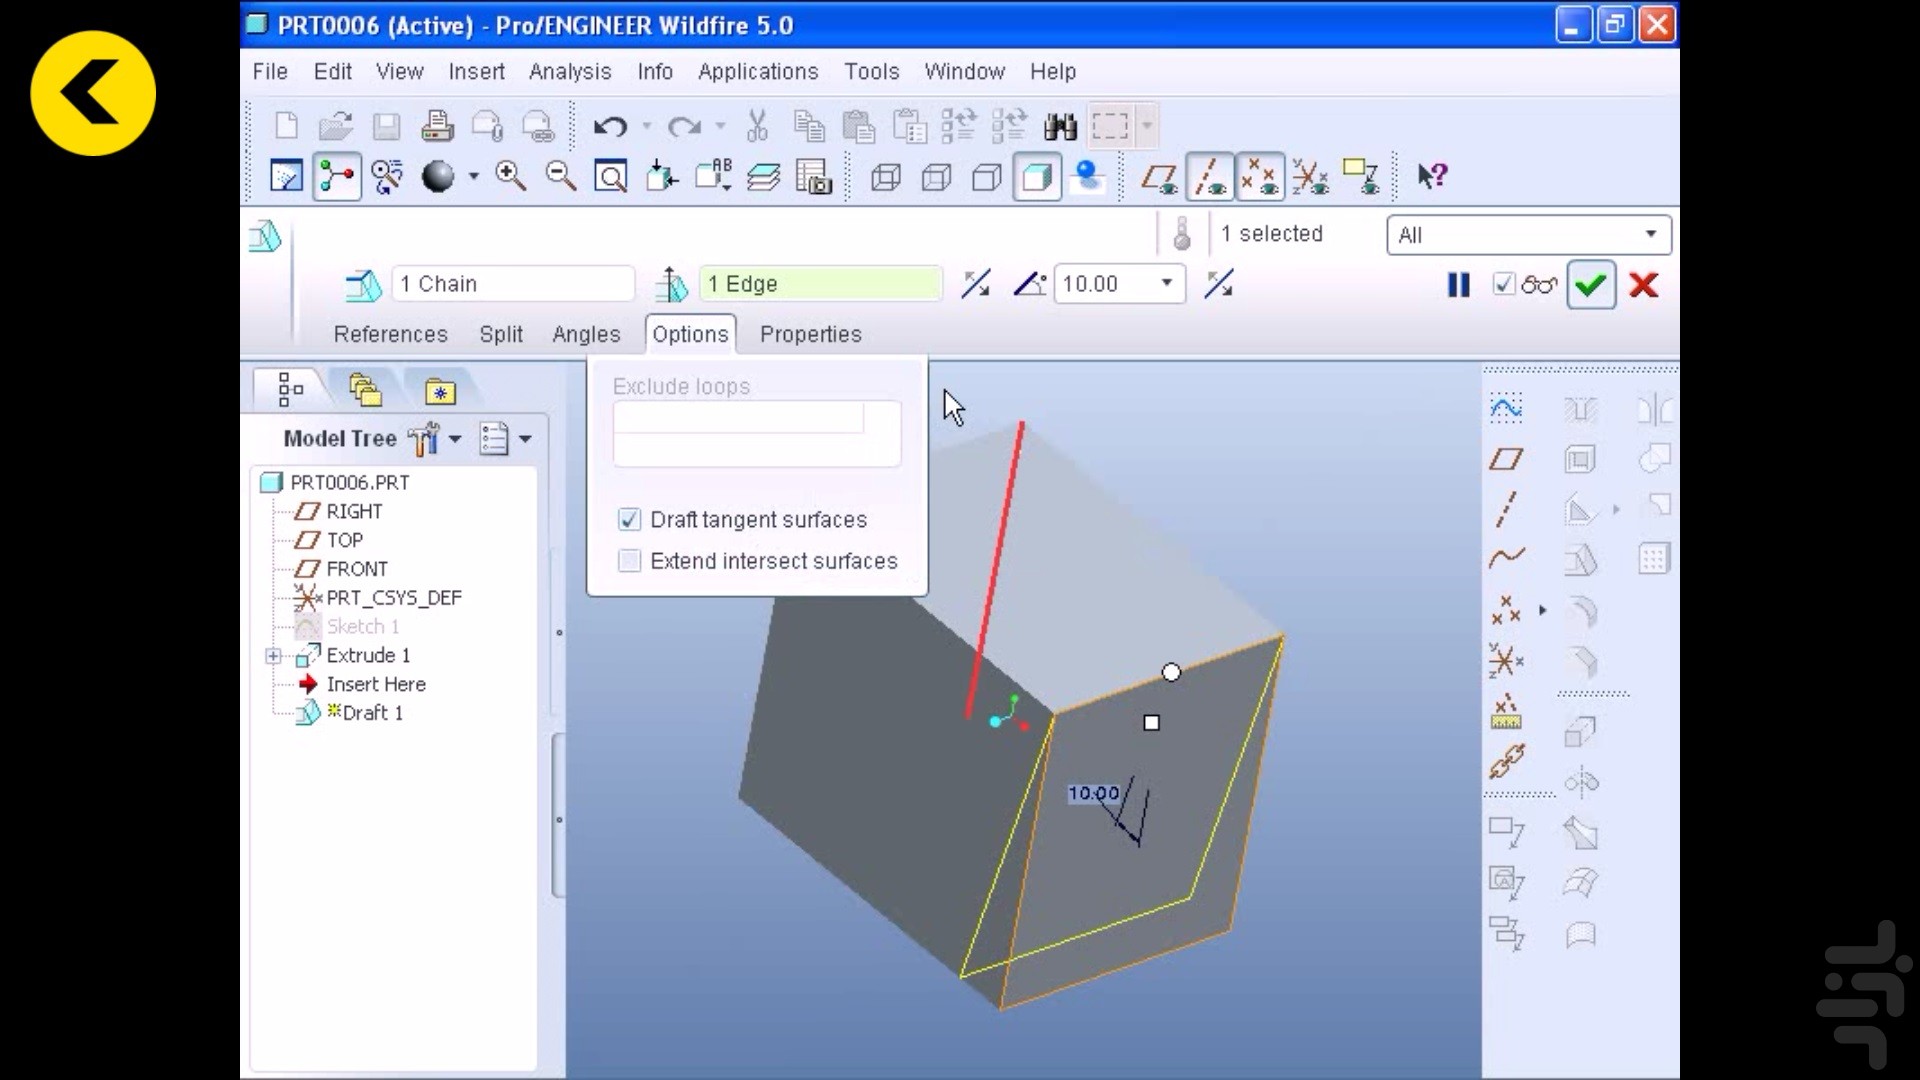The height and width of the screenshot is (1080, 1920).
Task: Open the Split tab
Action: (501, 334)
